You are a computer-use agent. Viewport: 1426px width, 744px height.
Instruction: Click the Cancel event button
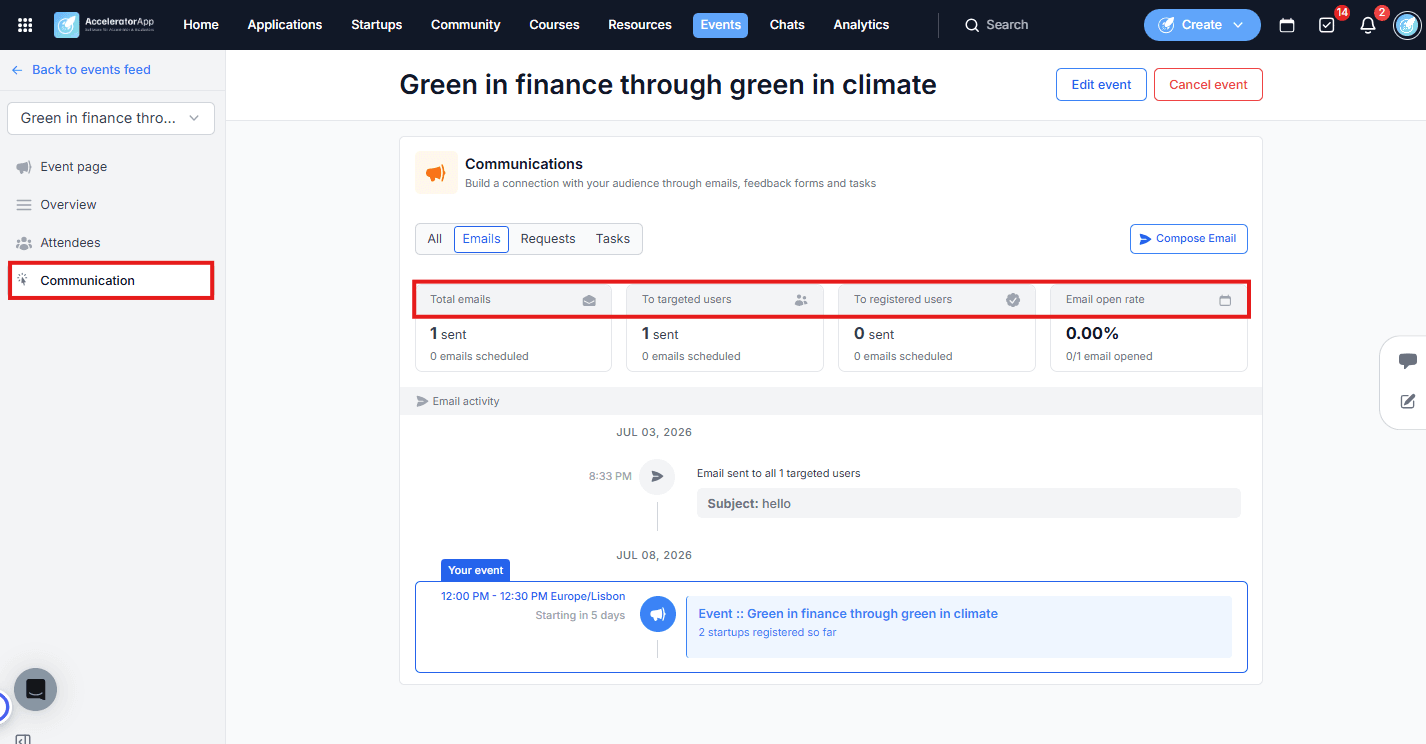coord(1208,85)
